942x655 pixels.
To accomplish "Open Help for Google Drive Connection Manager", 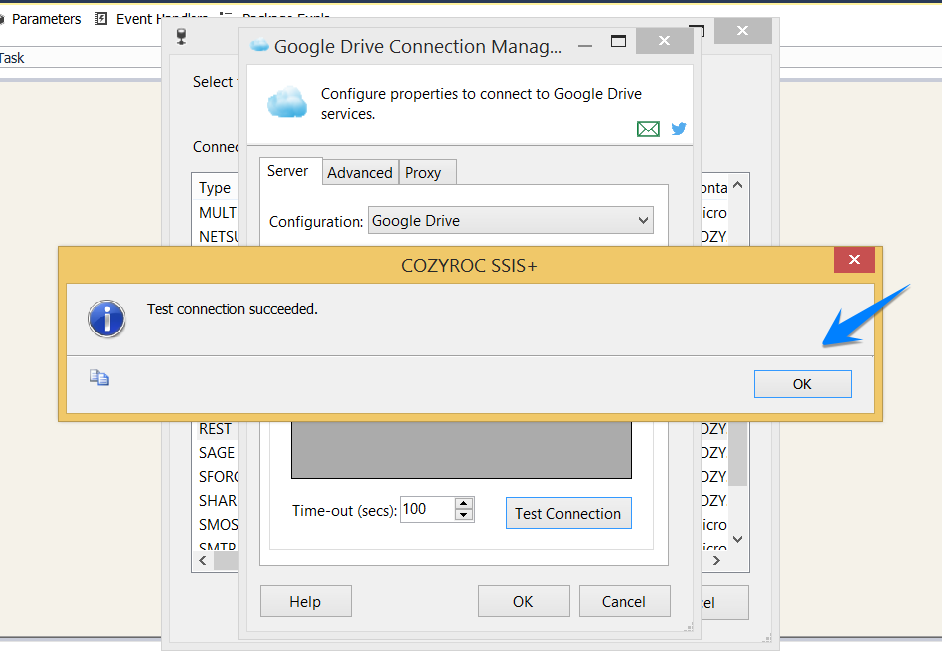I will 305,602.
